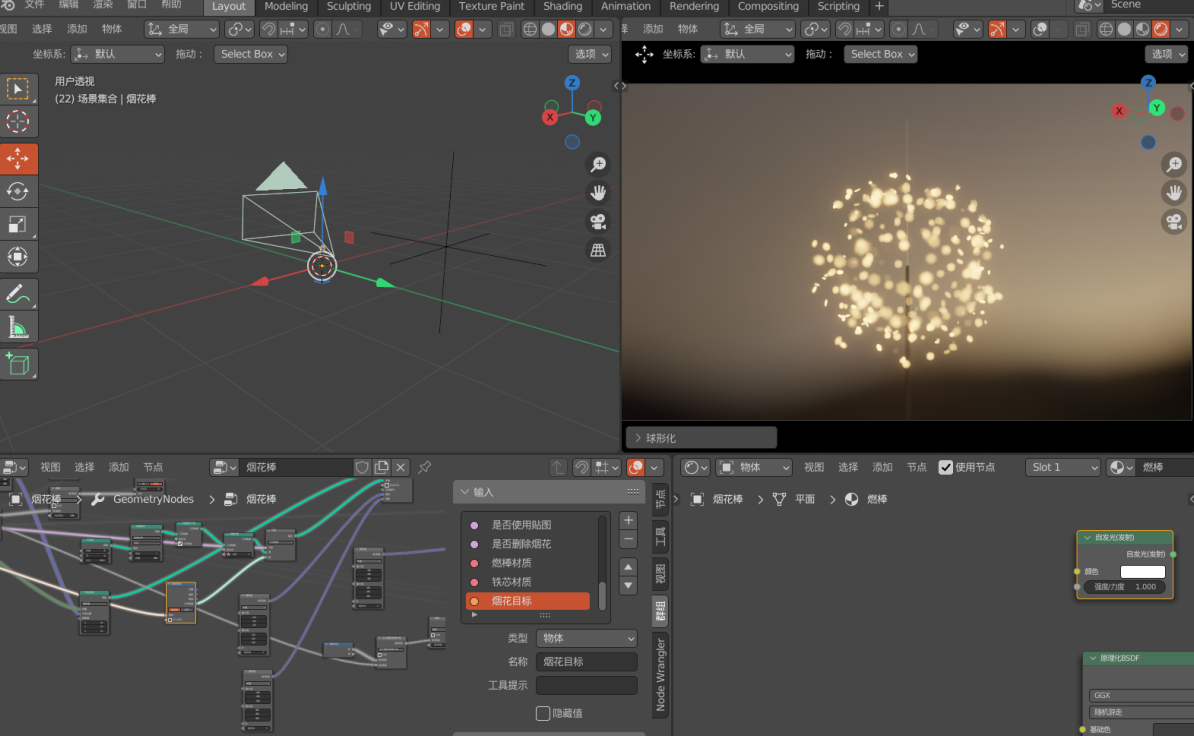The width and height of the screenshot is (1194, 736).
Task: Click zoom icon in right render viewport
Action: 1174,164
